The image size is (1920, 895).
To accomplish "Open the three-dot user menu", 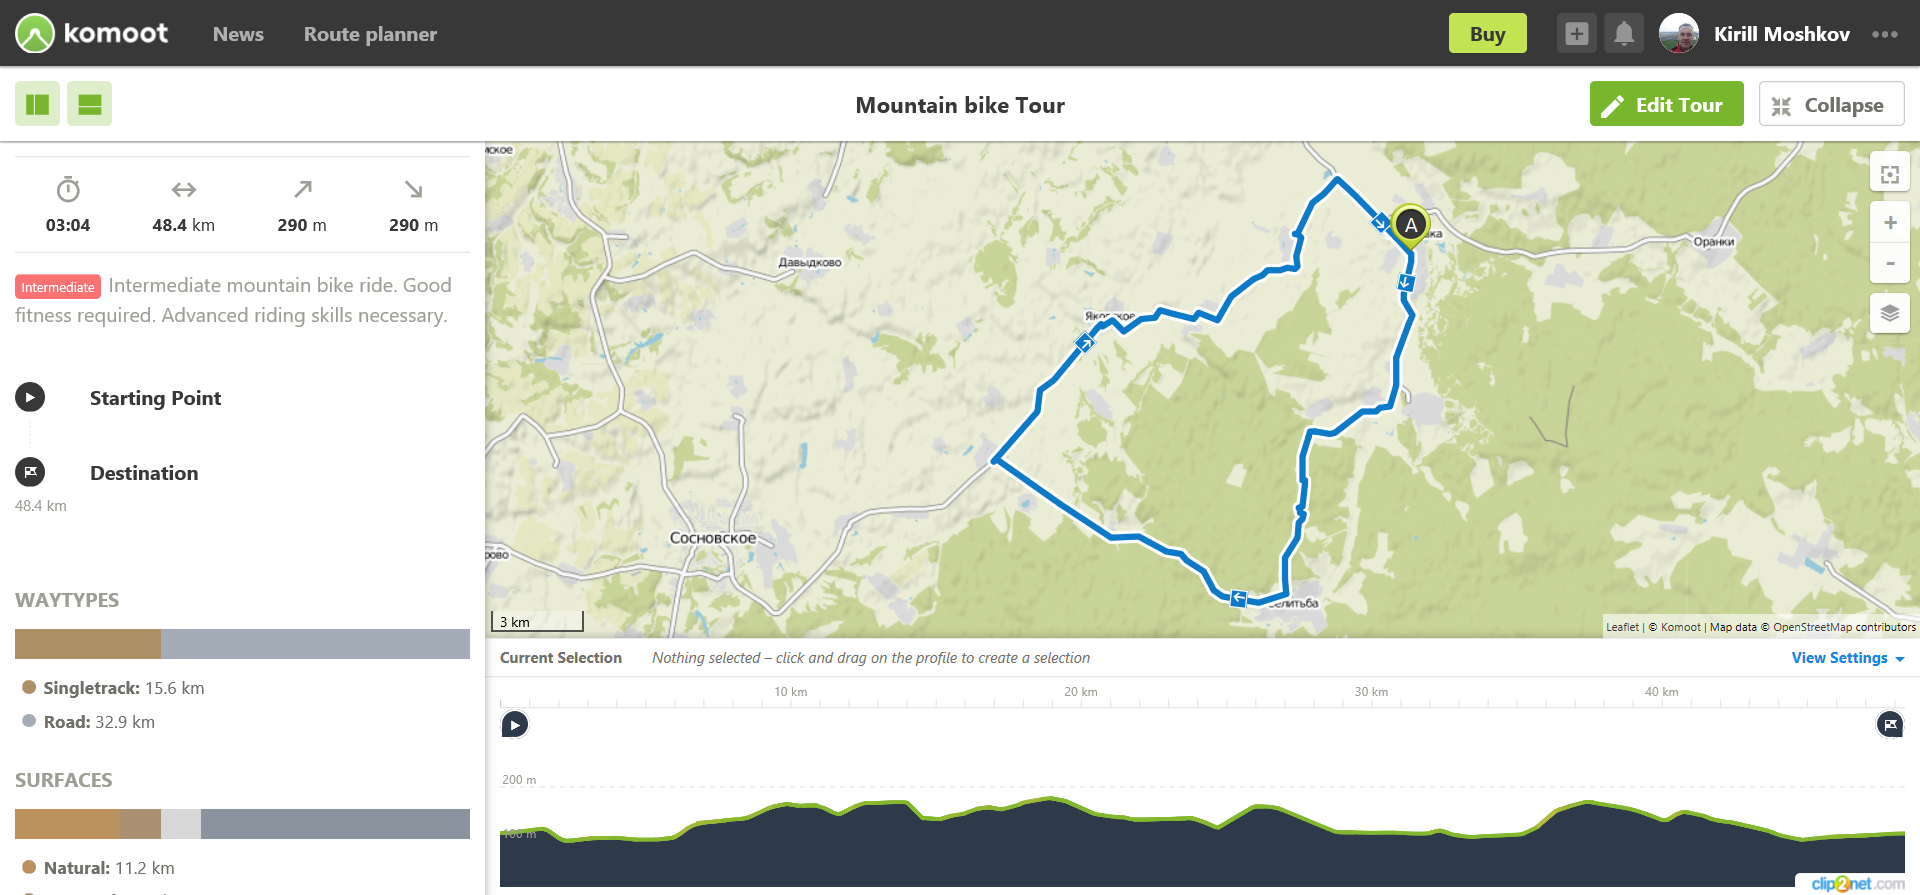I will click(1885, 34).
